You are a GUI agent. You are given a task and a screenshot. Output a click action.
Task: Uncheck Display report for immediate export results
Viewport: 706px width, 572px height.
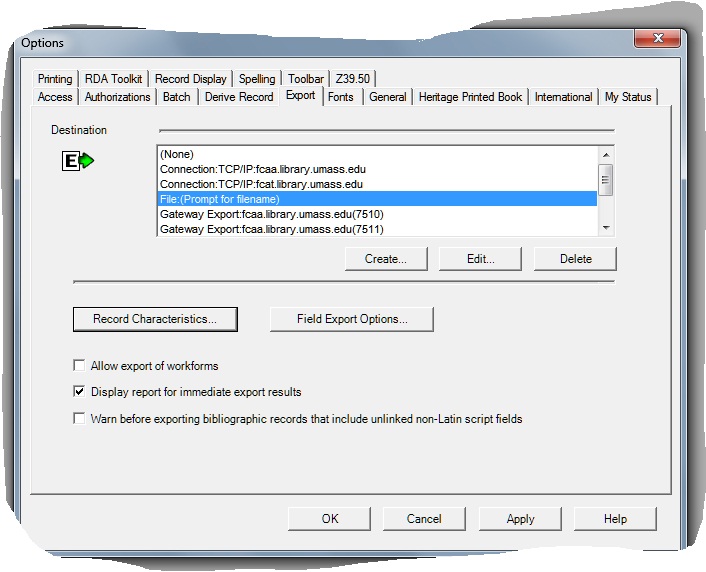coord(80,392)
